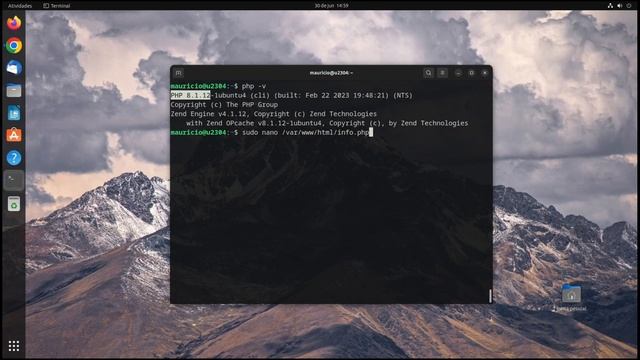
Task: Close the terminal window
Action: (x=485, y=73)
